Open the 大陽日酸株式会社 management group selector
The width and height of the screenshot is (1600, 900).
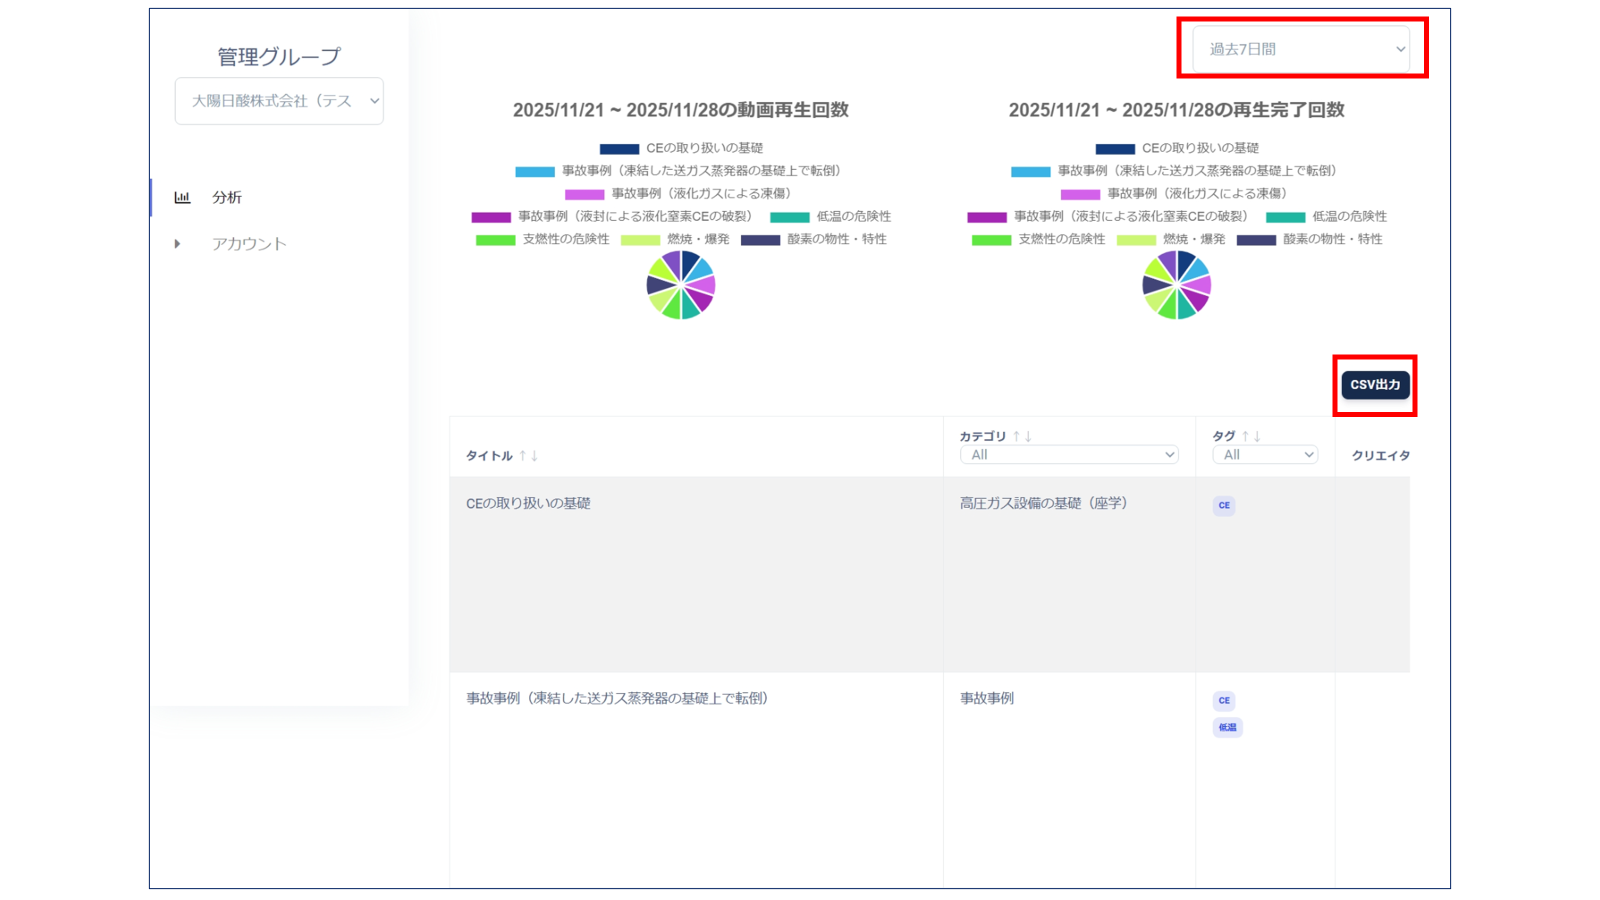click(279, 101)
